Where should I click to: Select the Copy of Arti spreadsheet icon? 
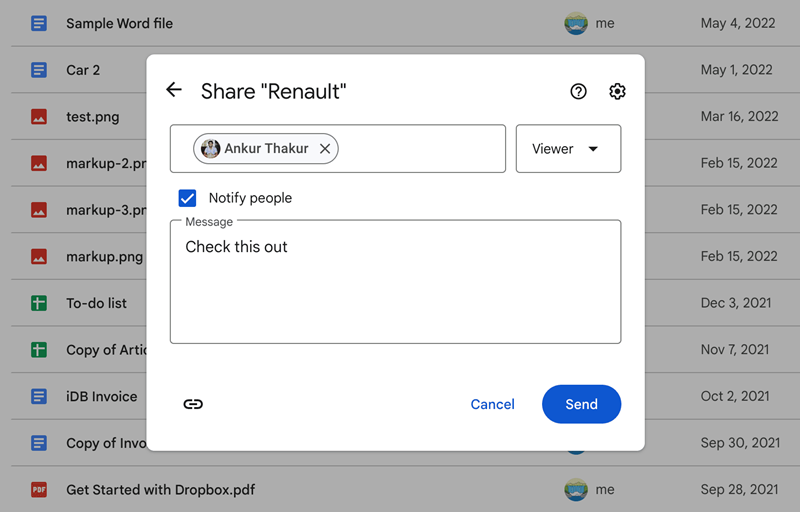tap(39, 350)
